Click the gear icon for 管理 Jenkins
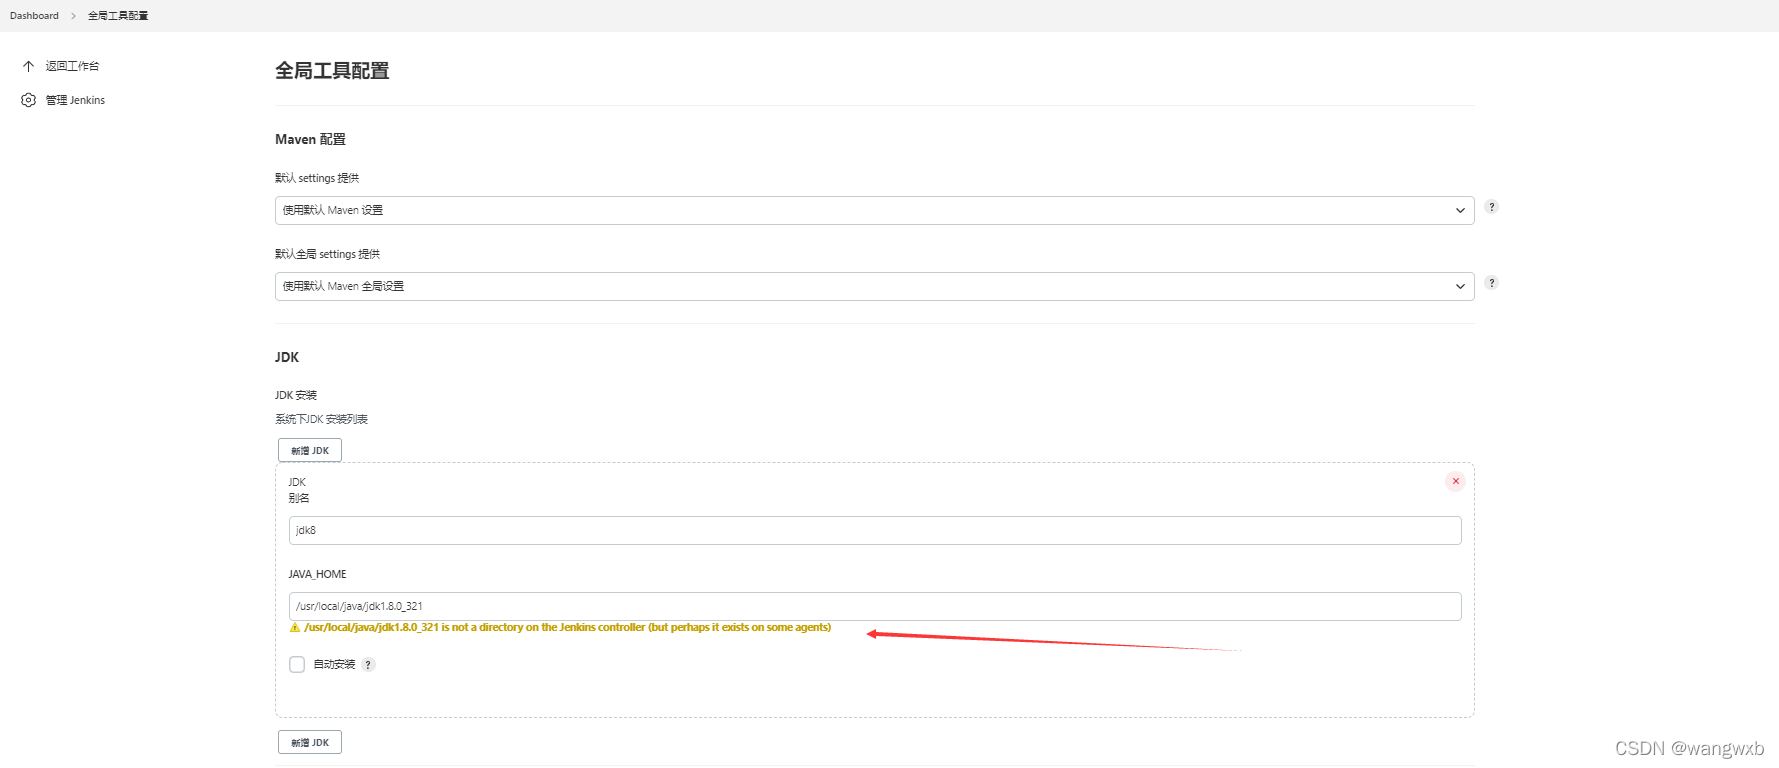 [29, 100]
